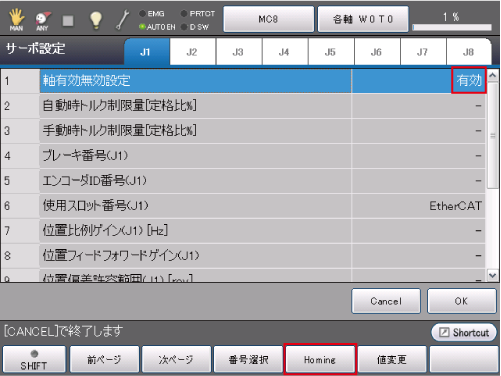
Task: Select the J1 tab
Action: [147, 52]
